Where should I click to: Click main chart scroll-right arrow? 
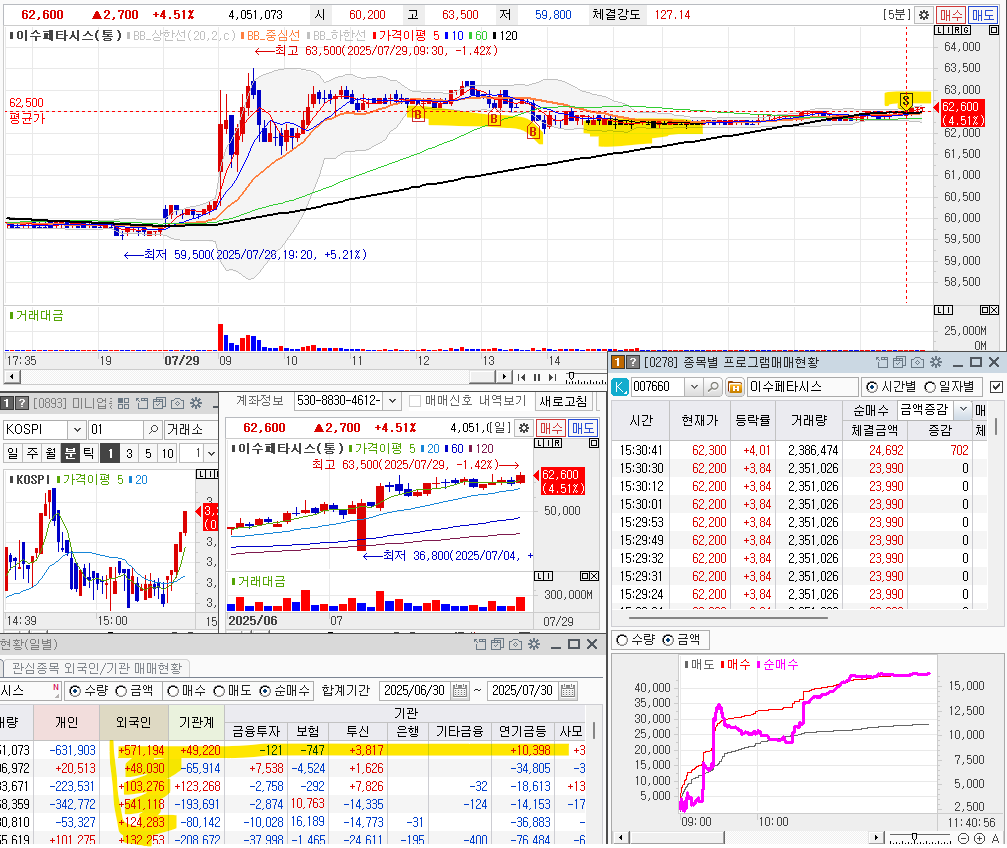504,377
